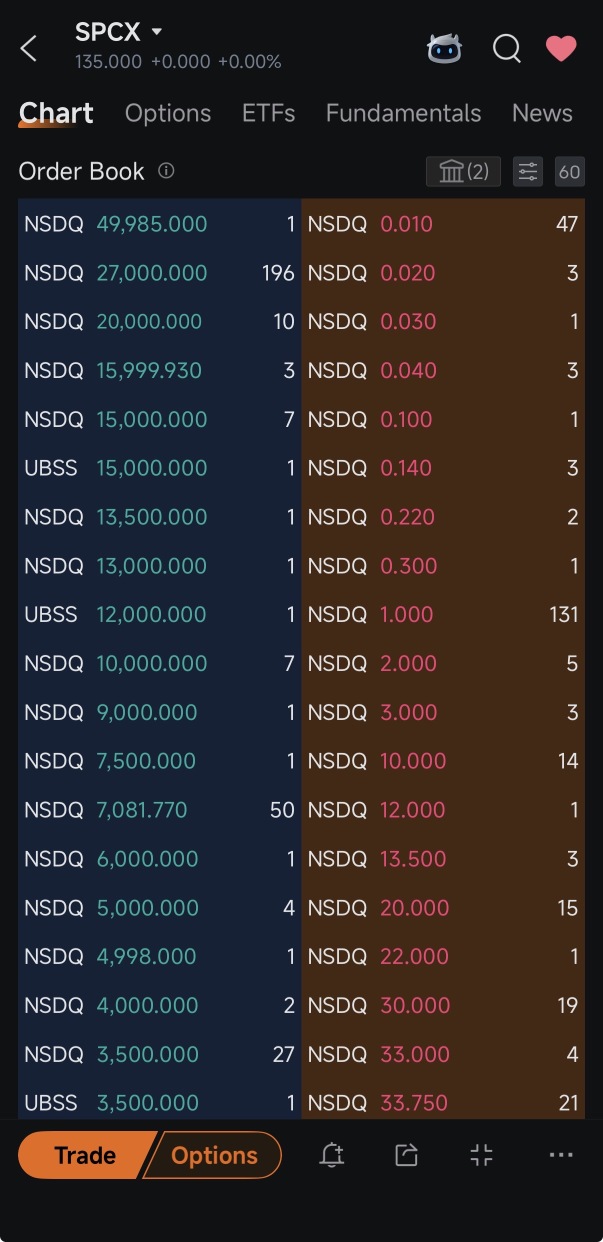Open the Fundamentals tab
This screenshot has width=603, height=1242.
404,114
